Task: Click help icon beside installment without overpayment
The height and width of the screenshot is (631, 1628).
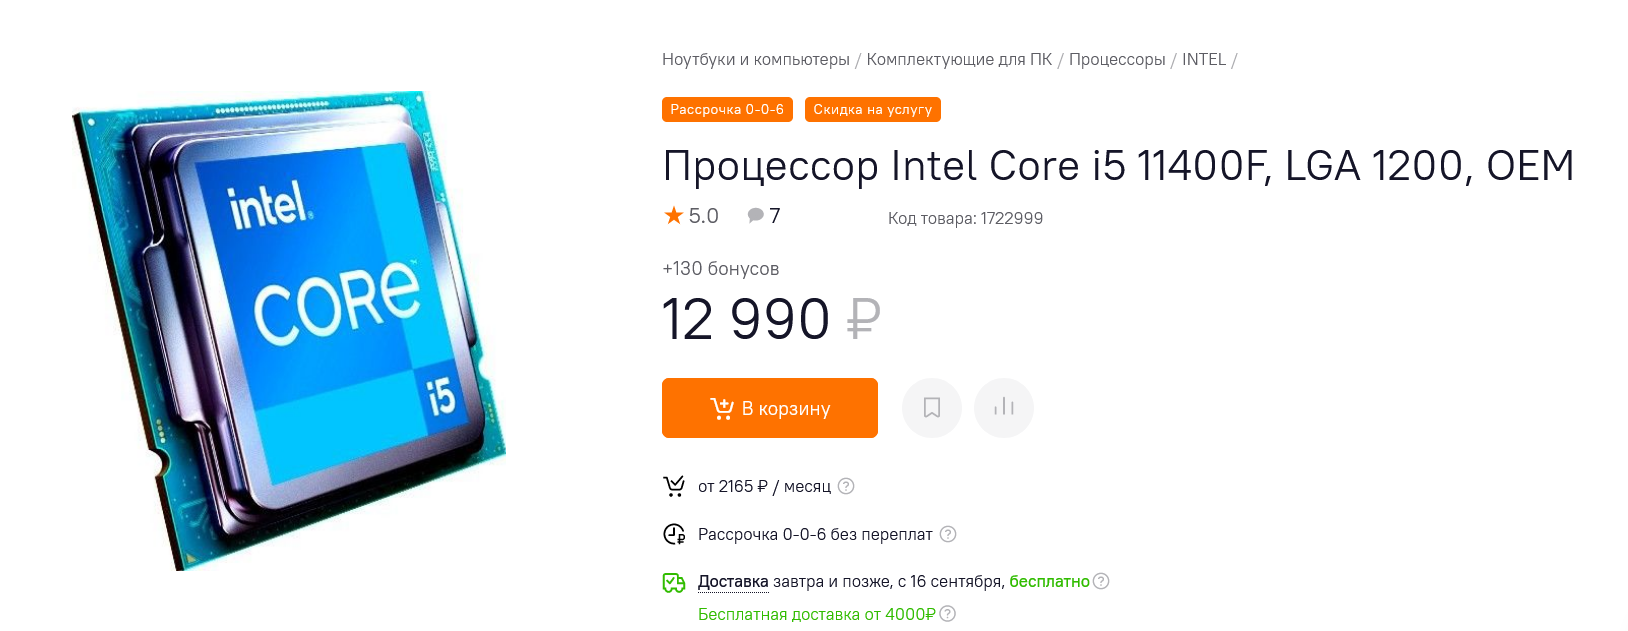Action: [948, 534]
